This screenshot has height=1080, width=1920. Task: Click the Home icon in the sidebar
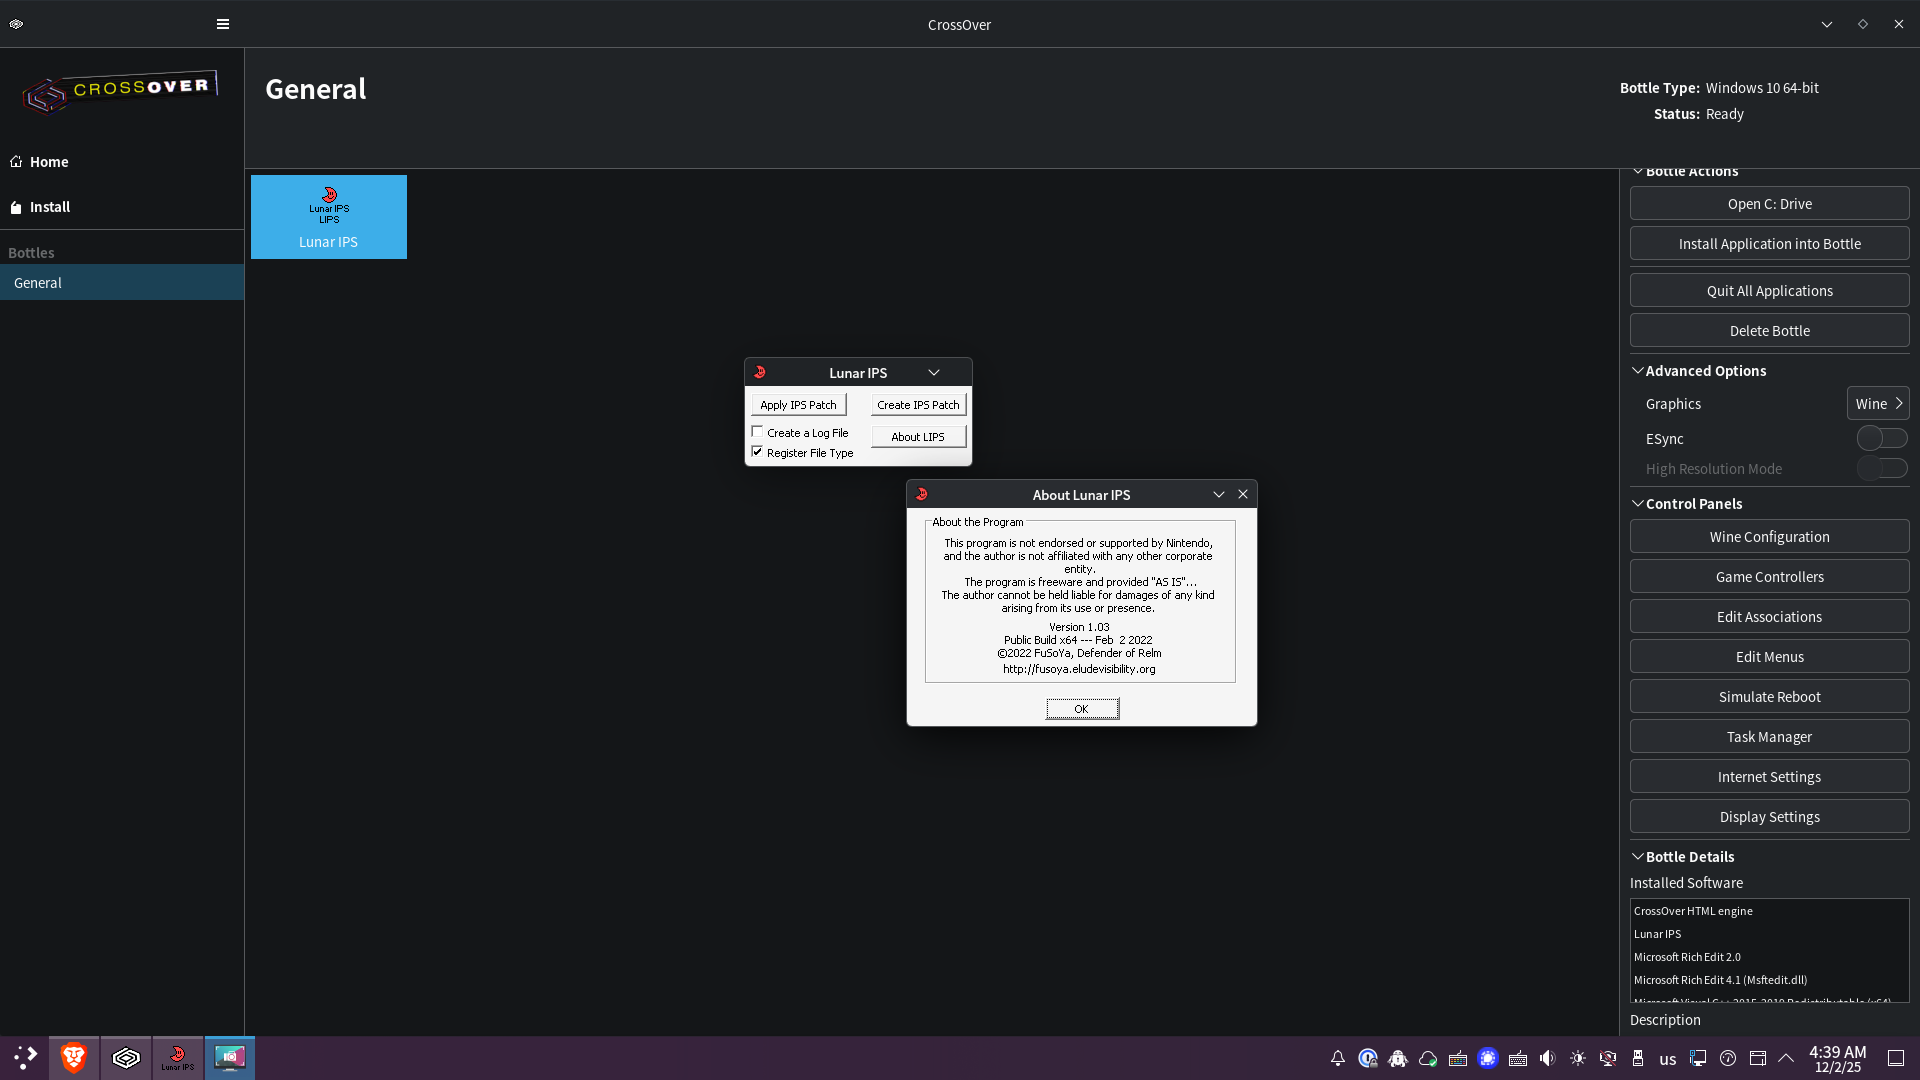(x=16, y=161)
